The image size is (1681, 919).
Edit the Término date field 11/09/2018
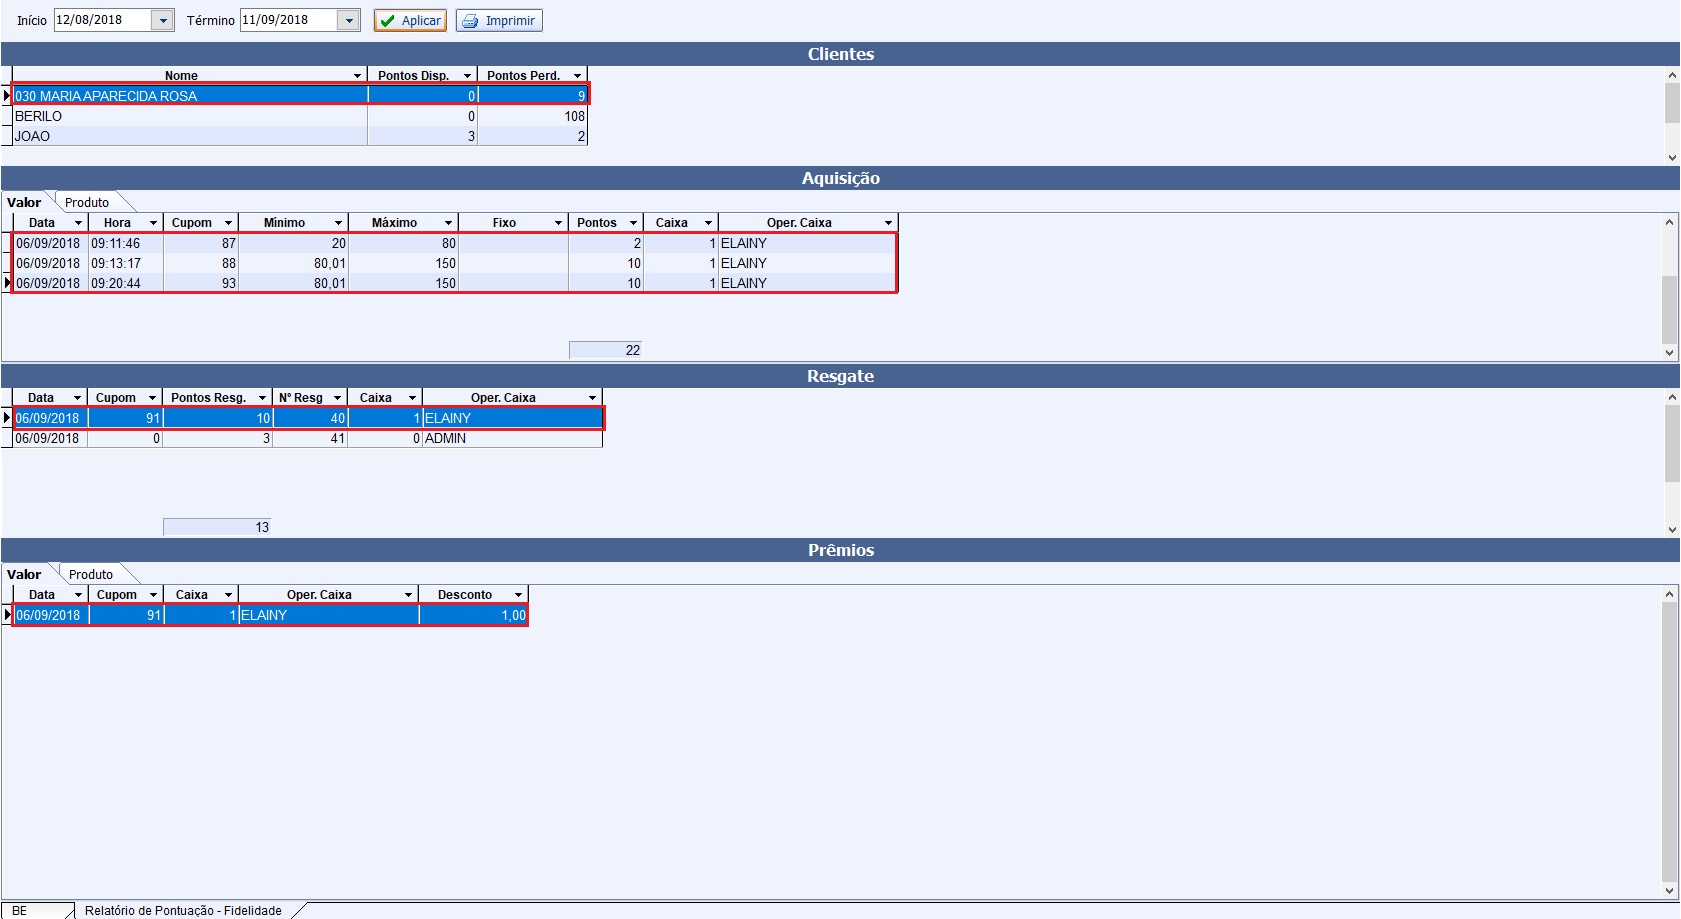click(x=288, y=20)
